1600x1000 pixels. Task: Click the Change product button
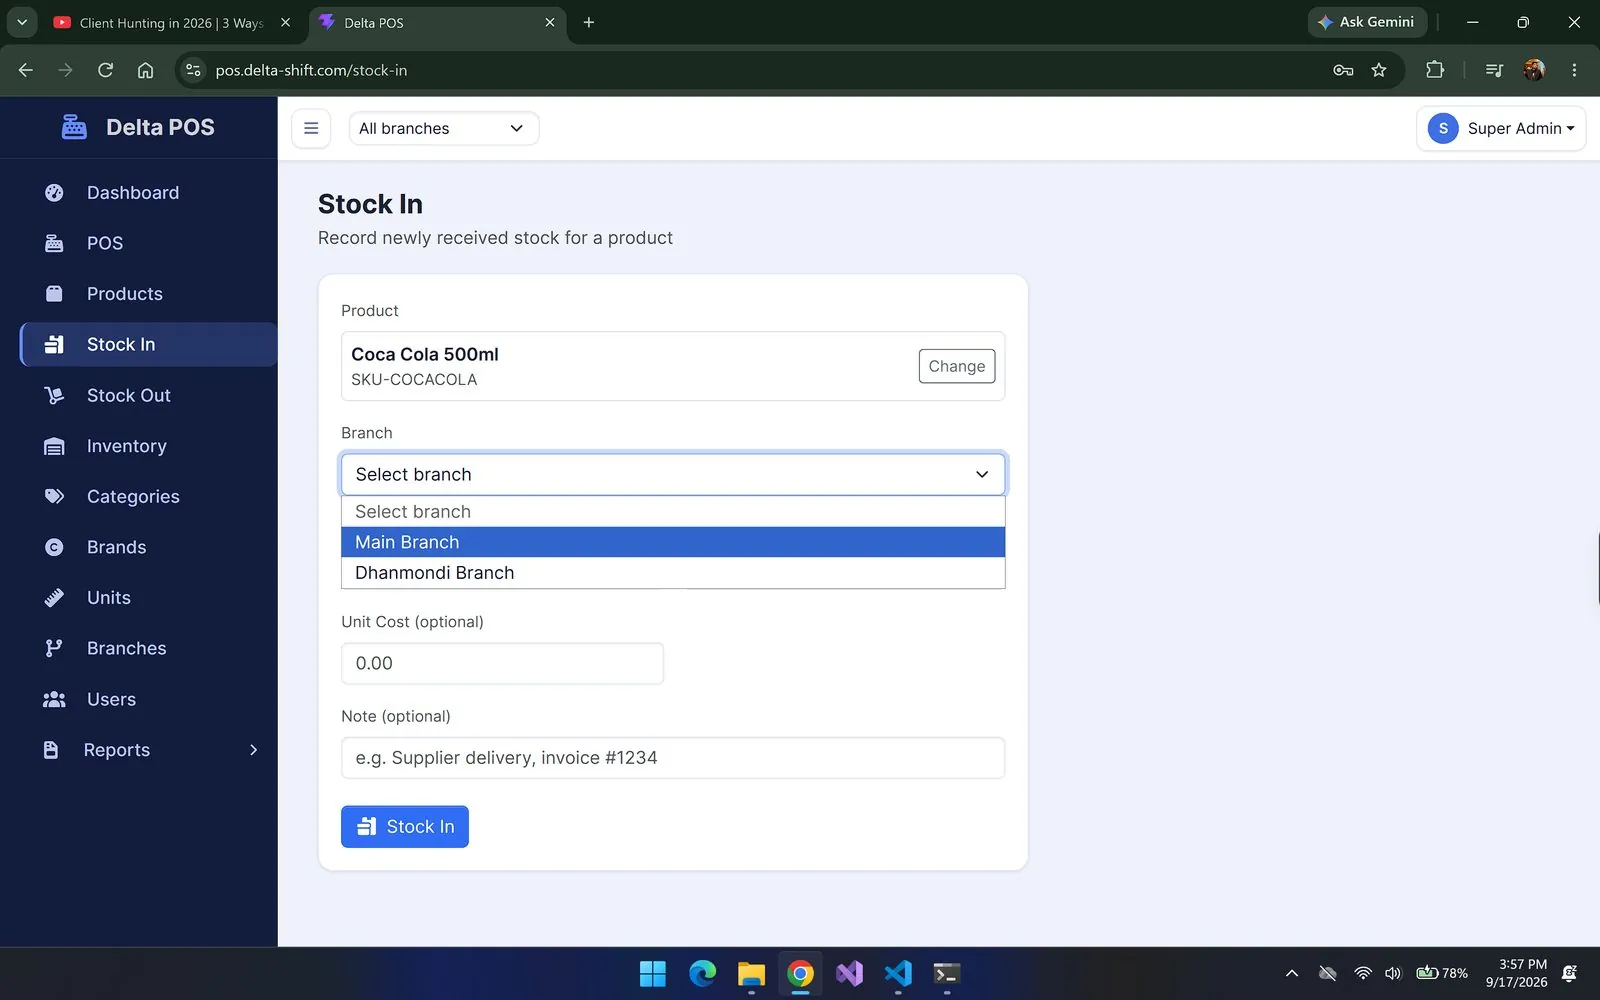(x=956, y=366)
